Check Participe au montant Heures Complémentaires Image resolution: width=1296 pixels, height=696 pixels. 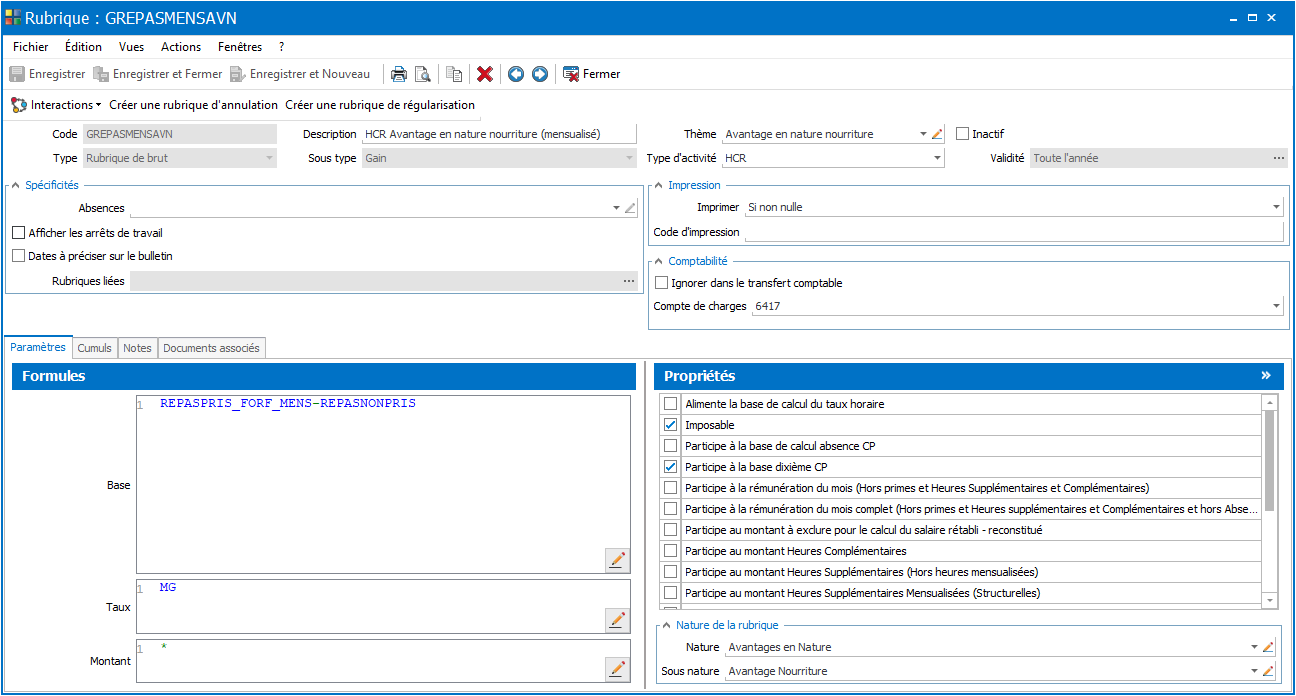[x=670, y=551]
